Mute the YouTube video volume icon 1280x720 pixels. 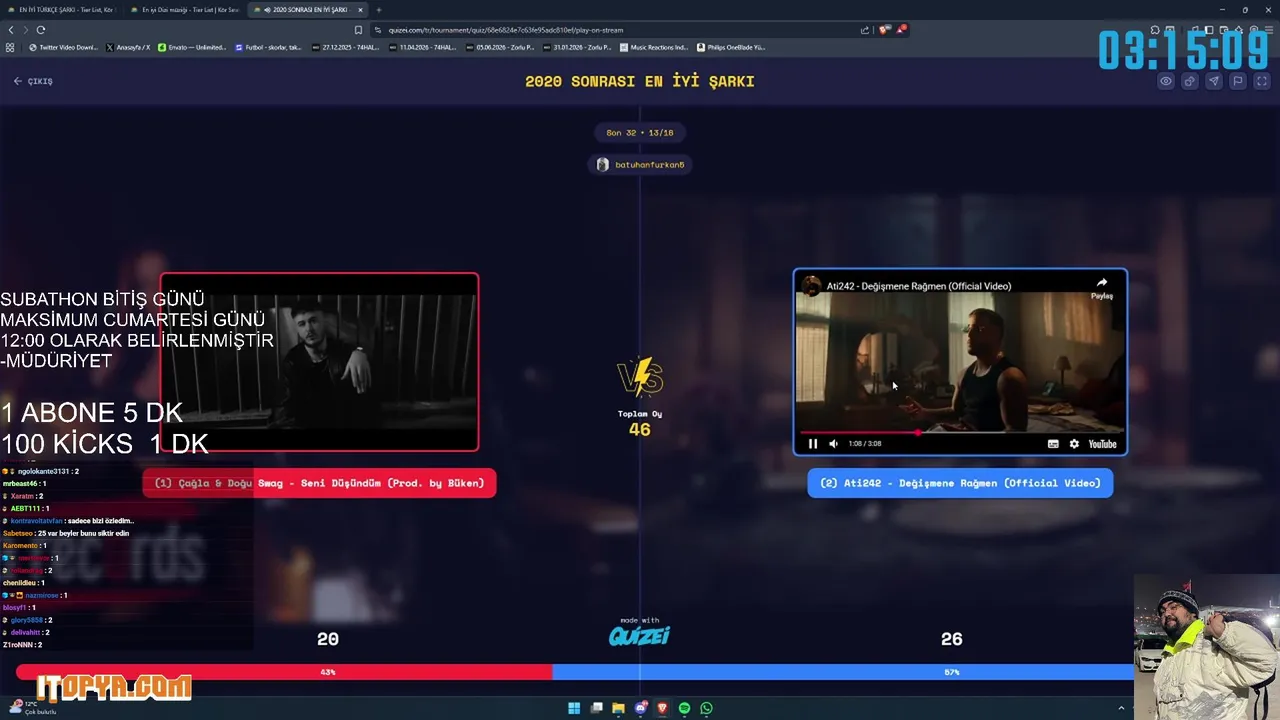pyautogui.click(x=833, y=444)
